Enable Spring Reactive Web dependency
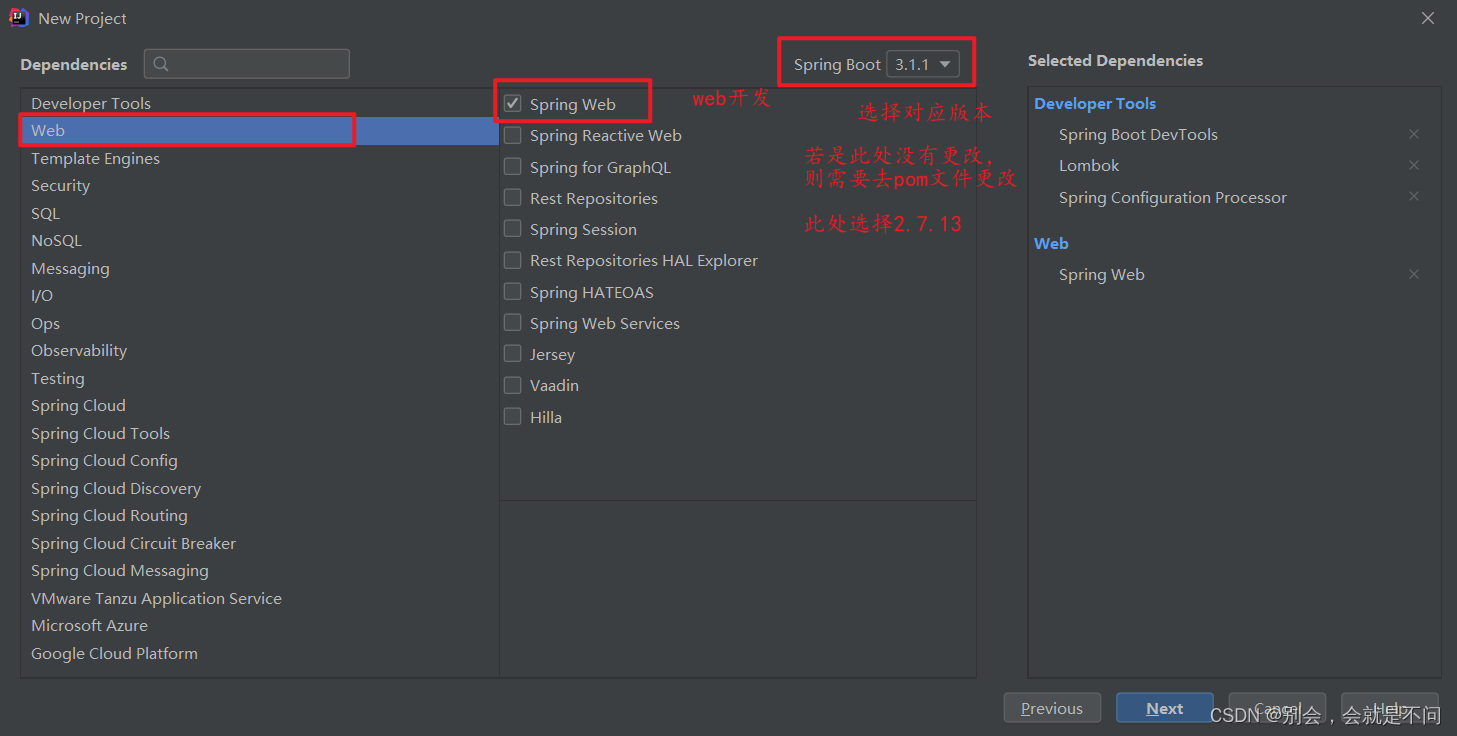1457x736 pixels. [513, 135]
